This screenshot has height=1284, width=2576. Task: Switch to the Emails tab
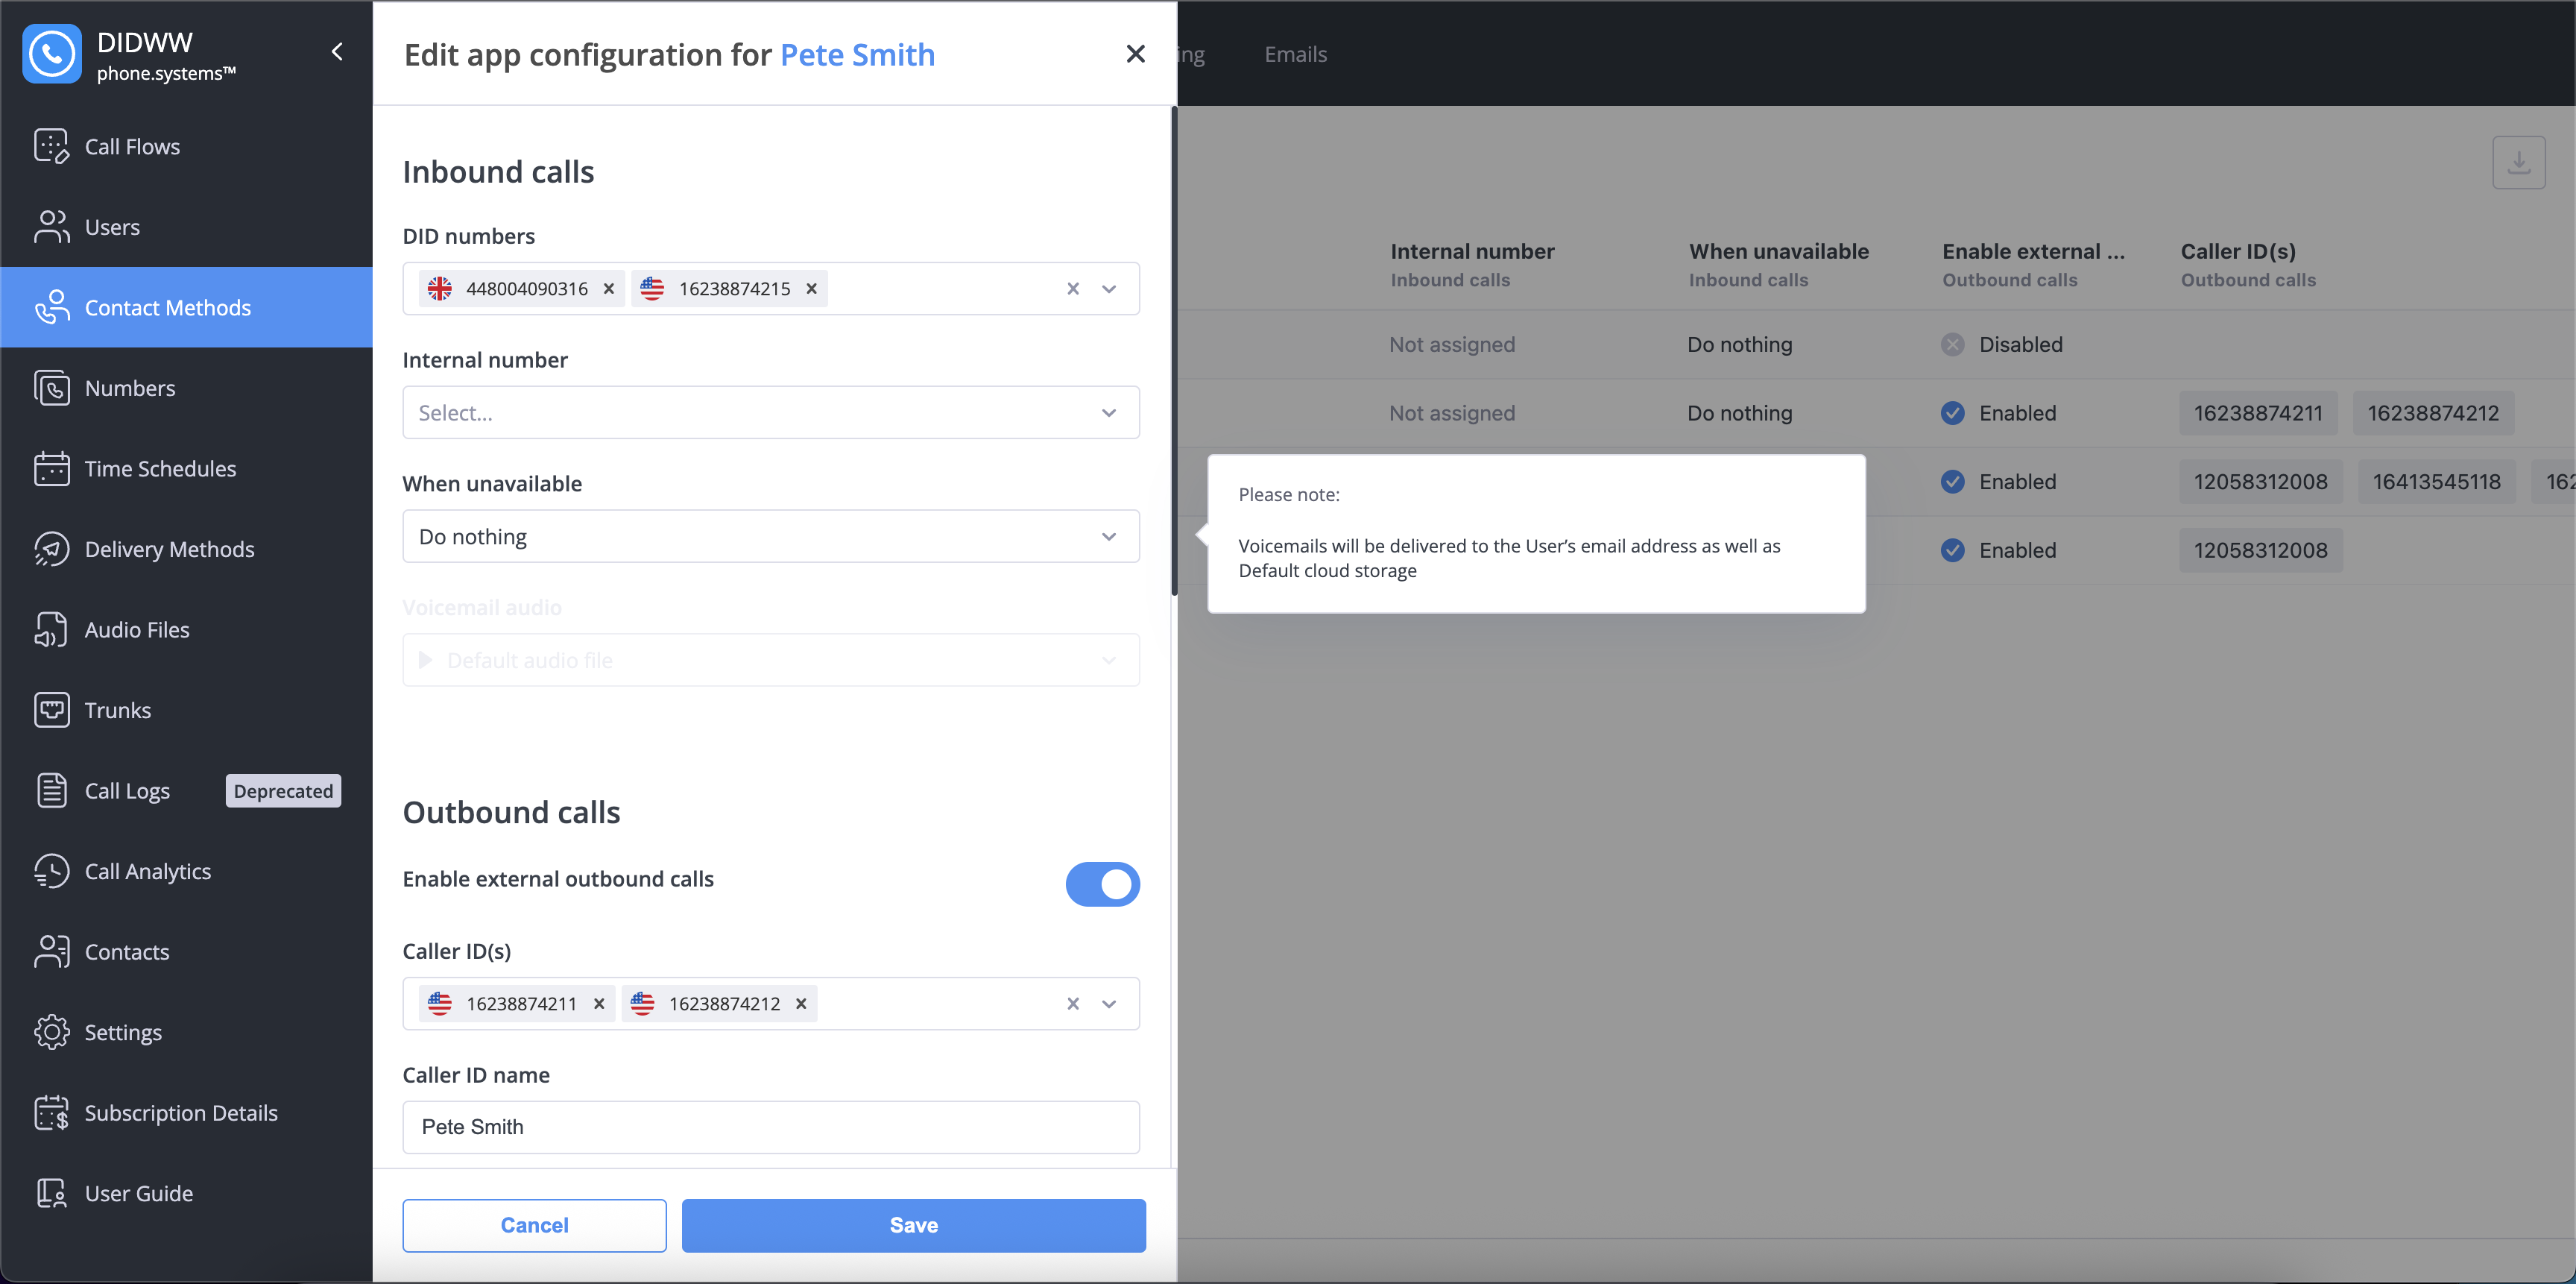[x=1296, y=54]
